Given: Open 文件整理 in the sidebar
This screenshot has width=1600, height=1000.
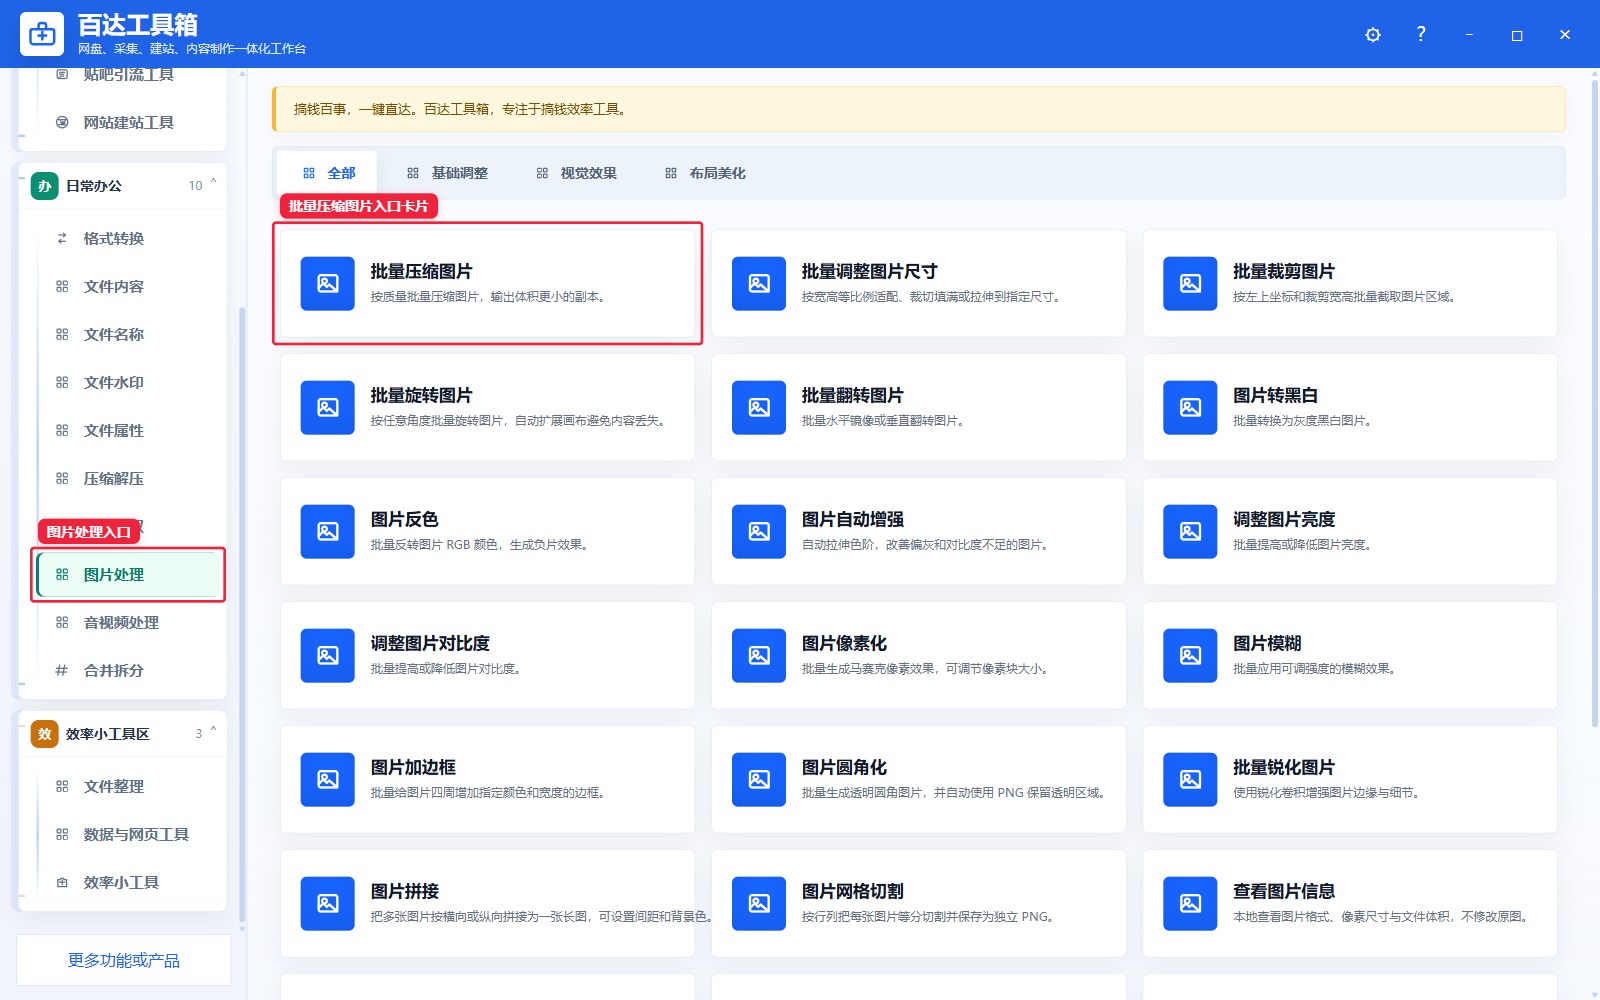Looking at the screenshot, I should (130, 786).
